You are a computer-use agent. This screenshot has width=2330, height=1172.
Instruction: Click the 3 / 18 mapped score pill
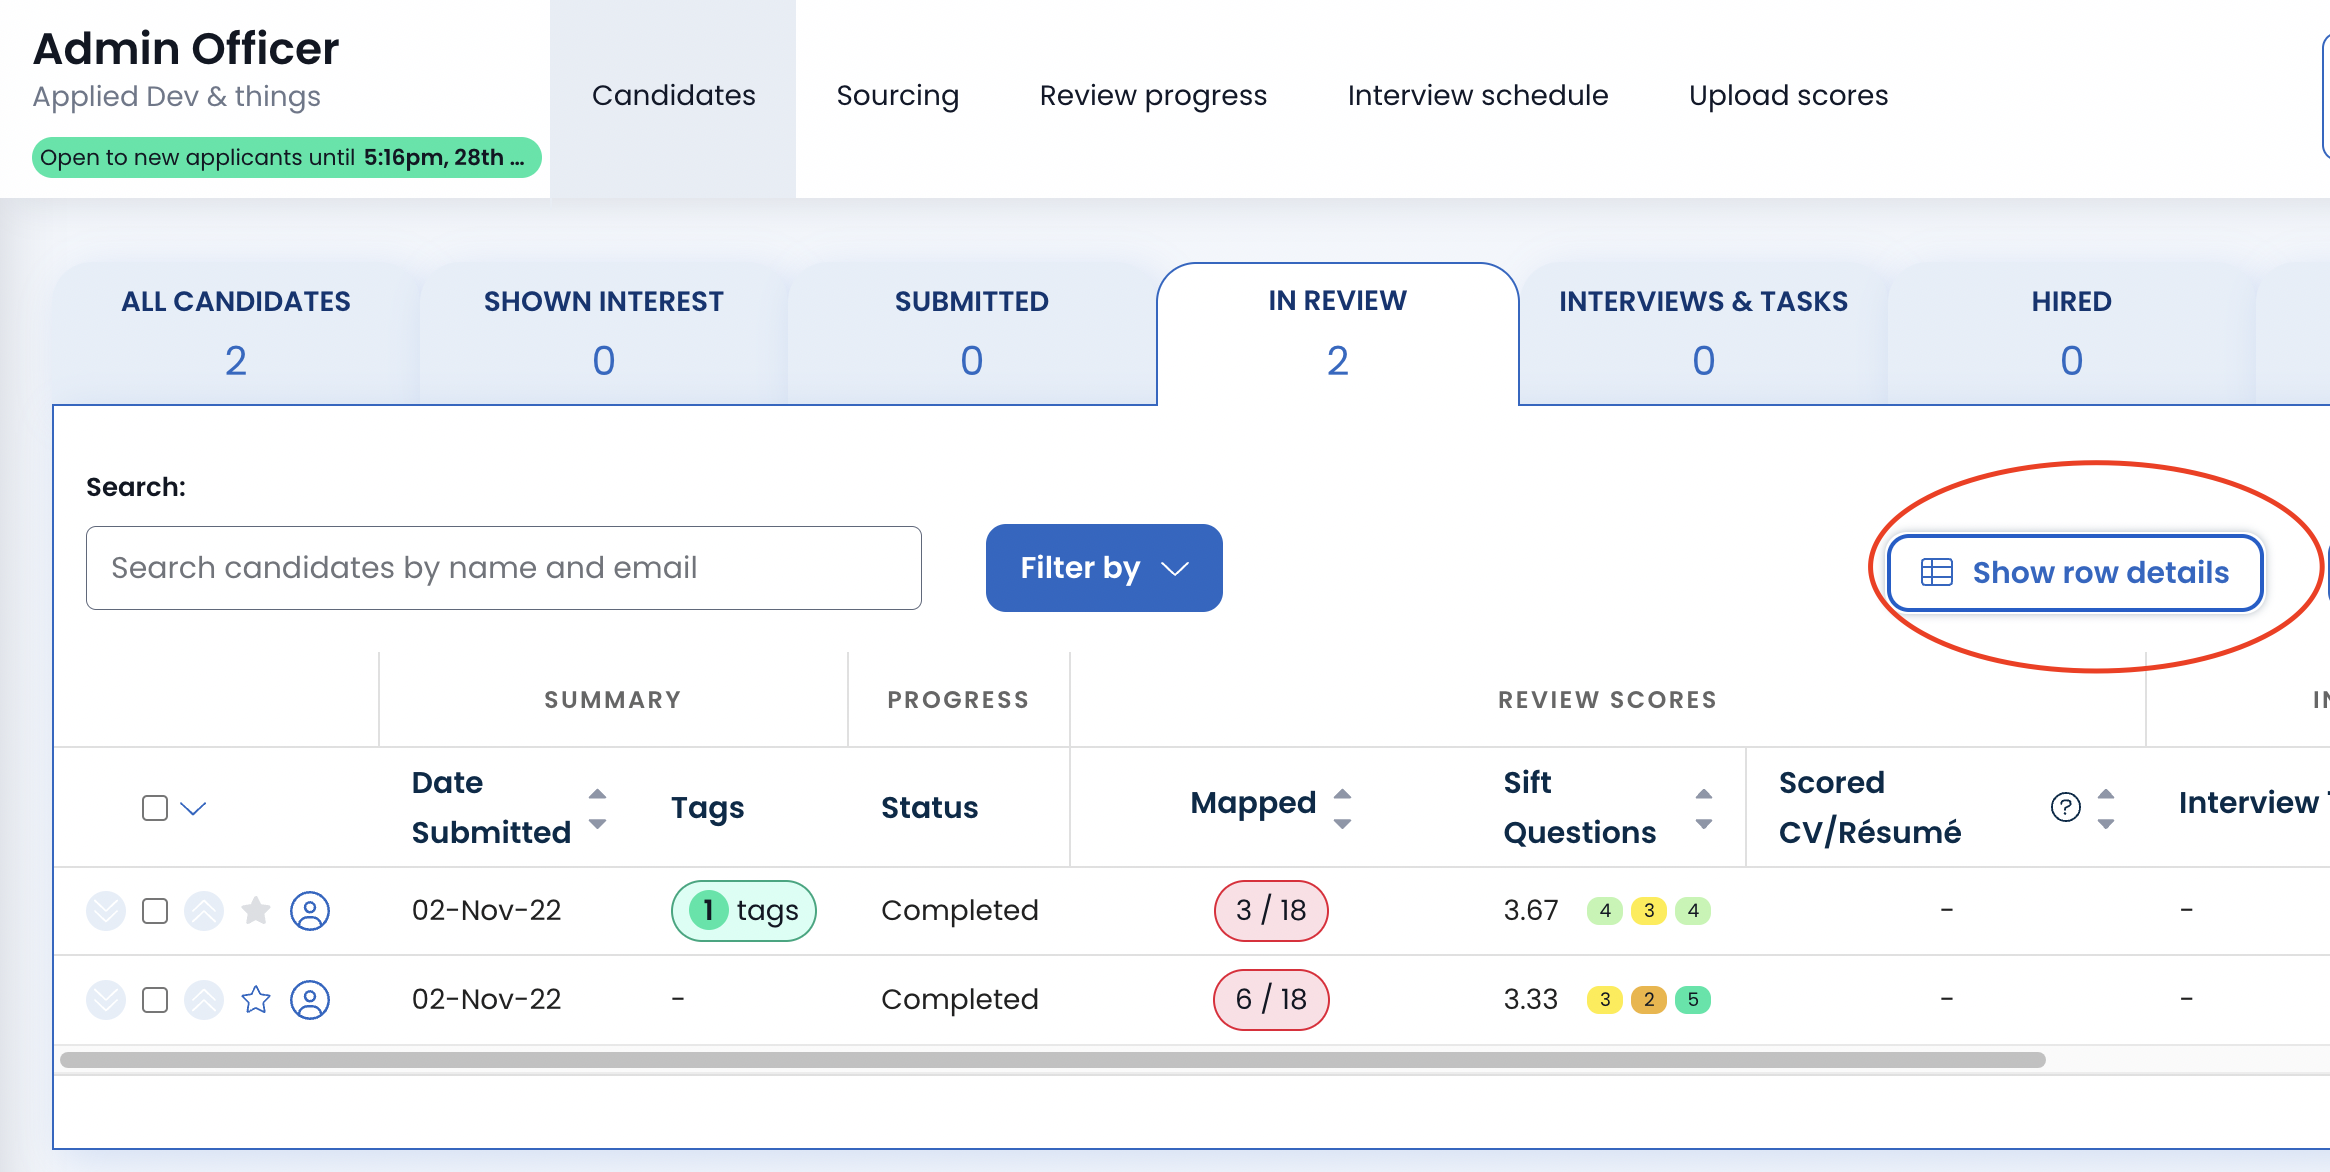point(1271,911)
